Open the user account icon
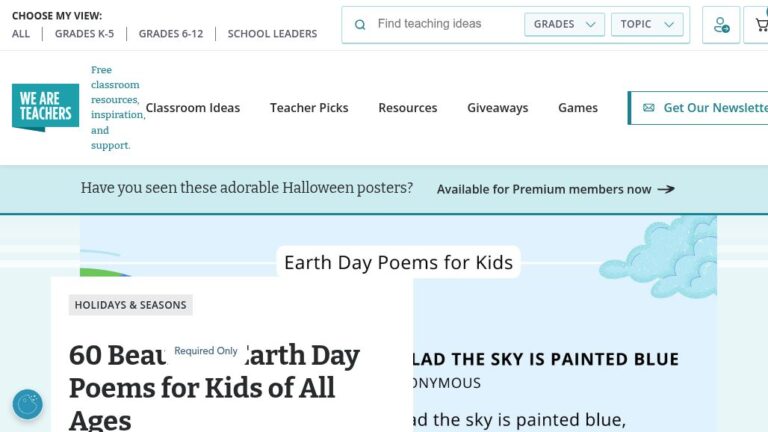The height and width of the screenshot is (432, 768). [x=721, y=25]
